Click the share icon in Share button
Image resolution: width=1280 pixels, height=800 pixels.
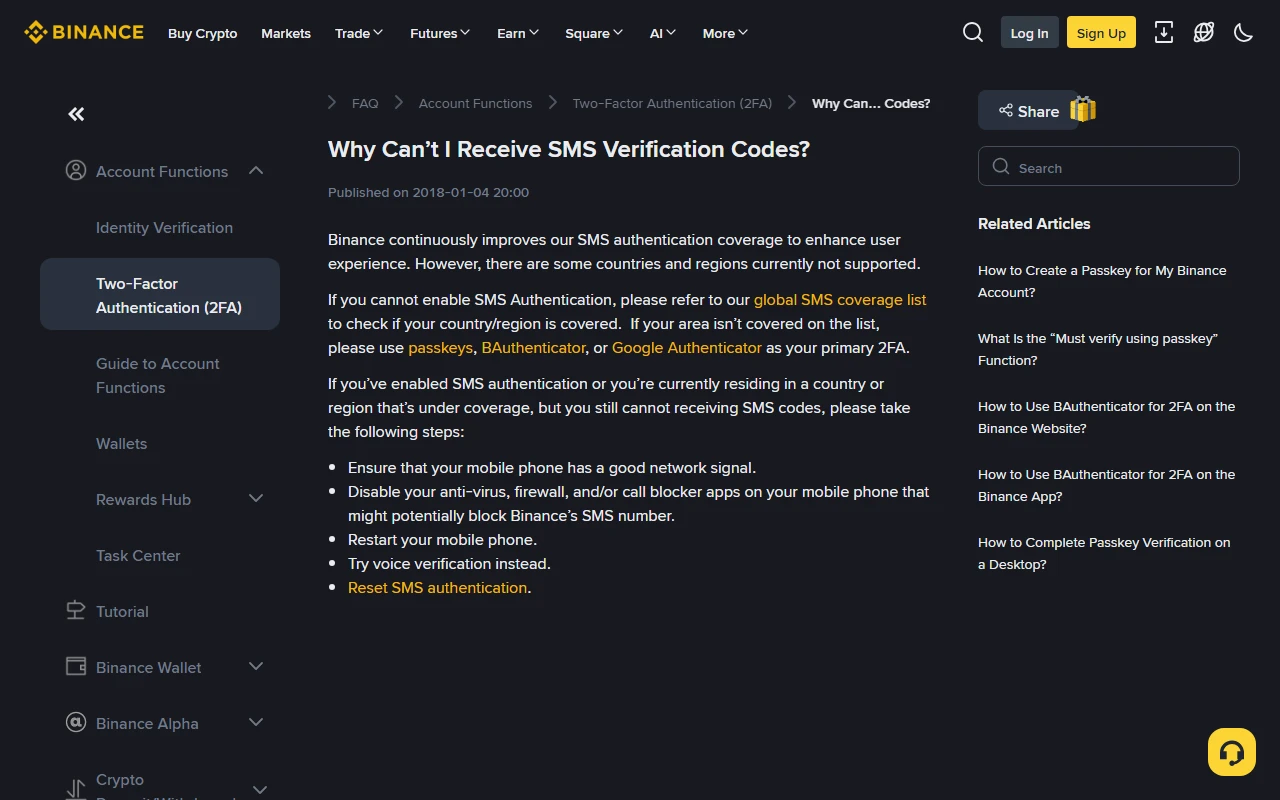(x=1006, y=111)
